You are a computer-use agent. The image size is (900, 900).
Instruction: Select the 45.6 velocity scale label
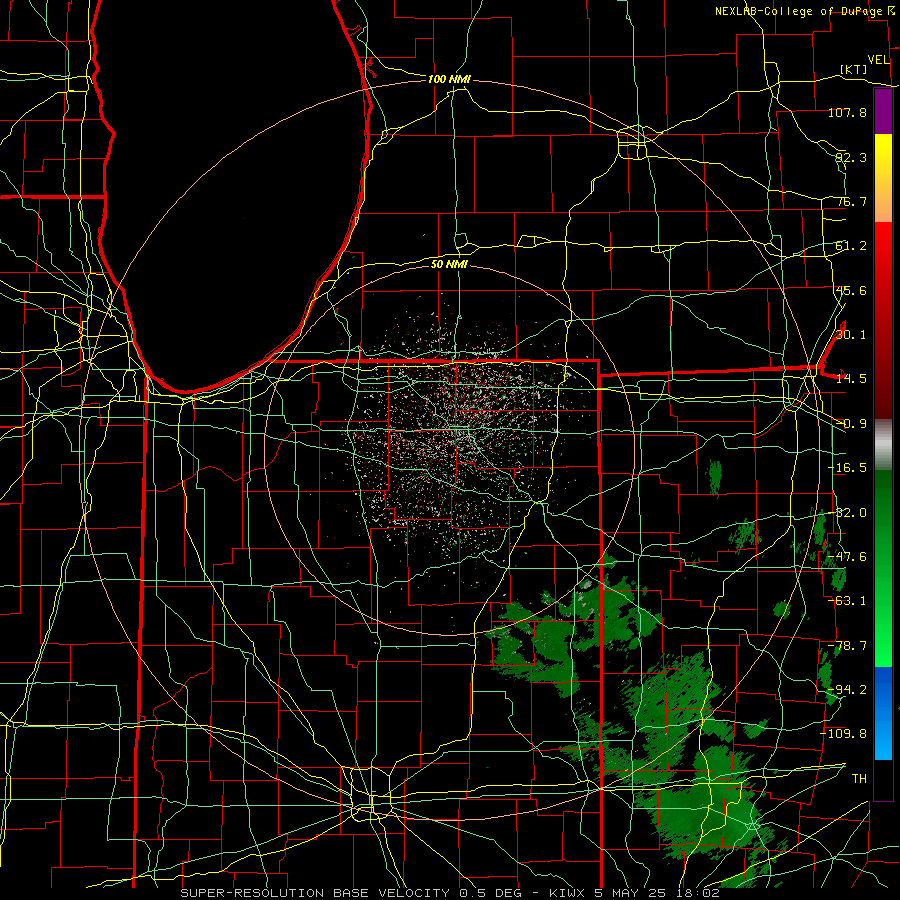tap(851, 290)
